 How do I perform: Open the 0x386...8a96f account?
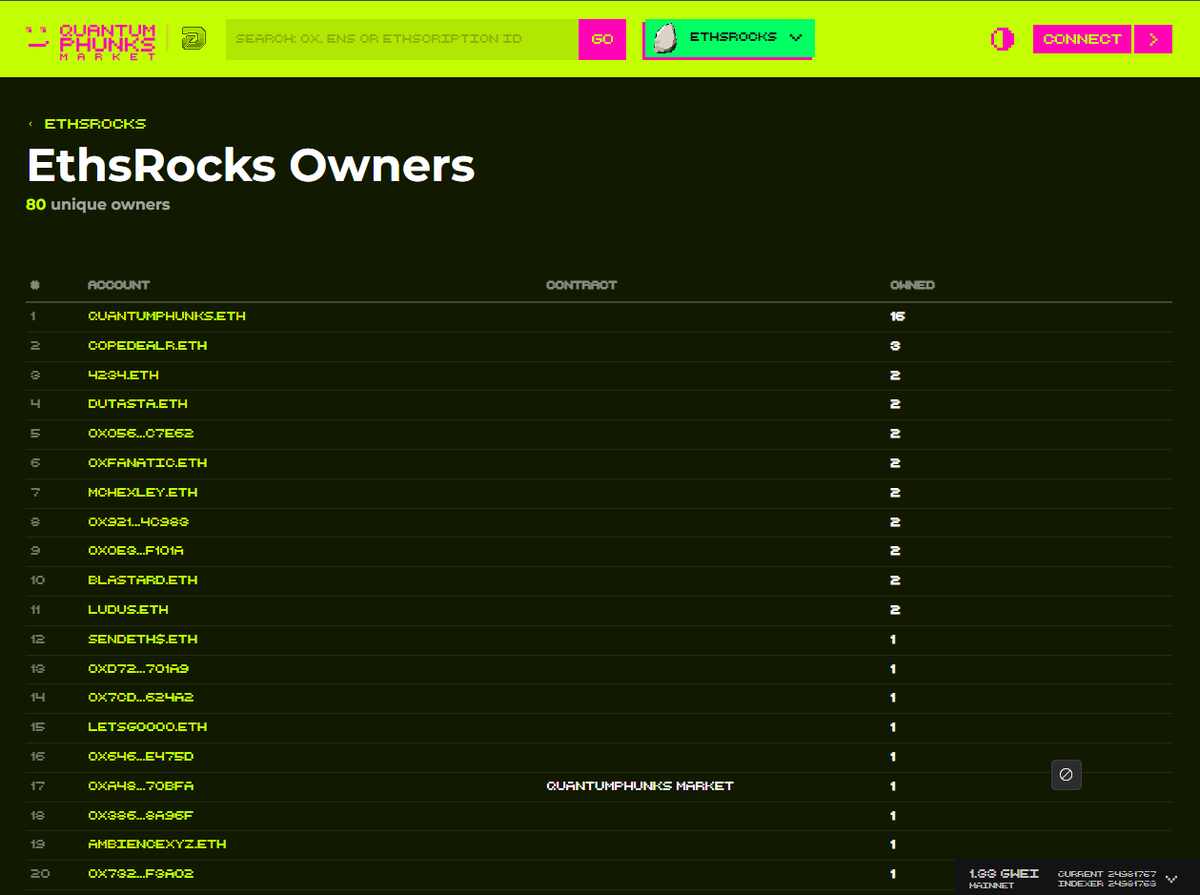[x=141, y=816]
